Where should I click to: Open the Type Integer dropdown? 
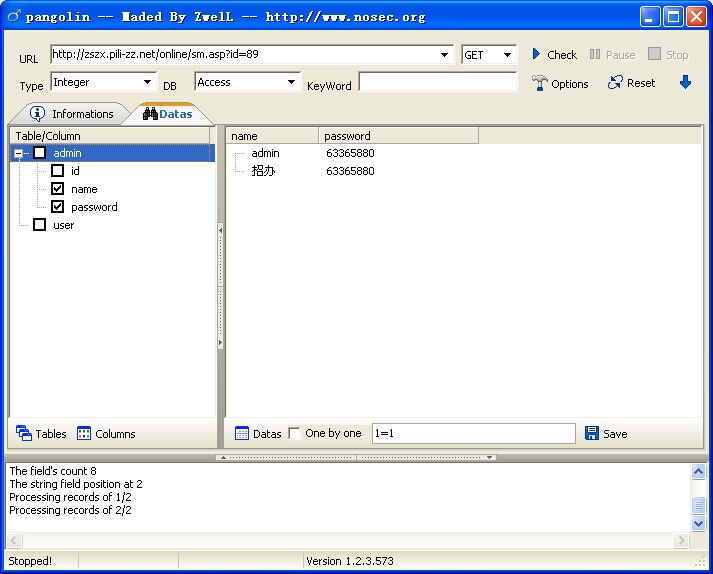(x=147, y=82)
